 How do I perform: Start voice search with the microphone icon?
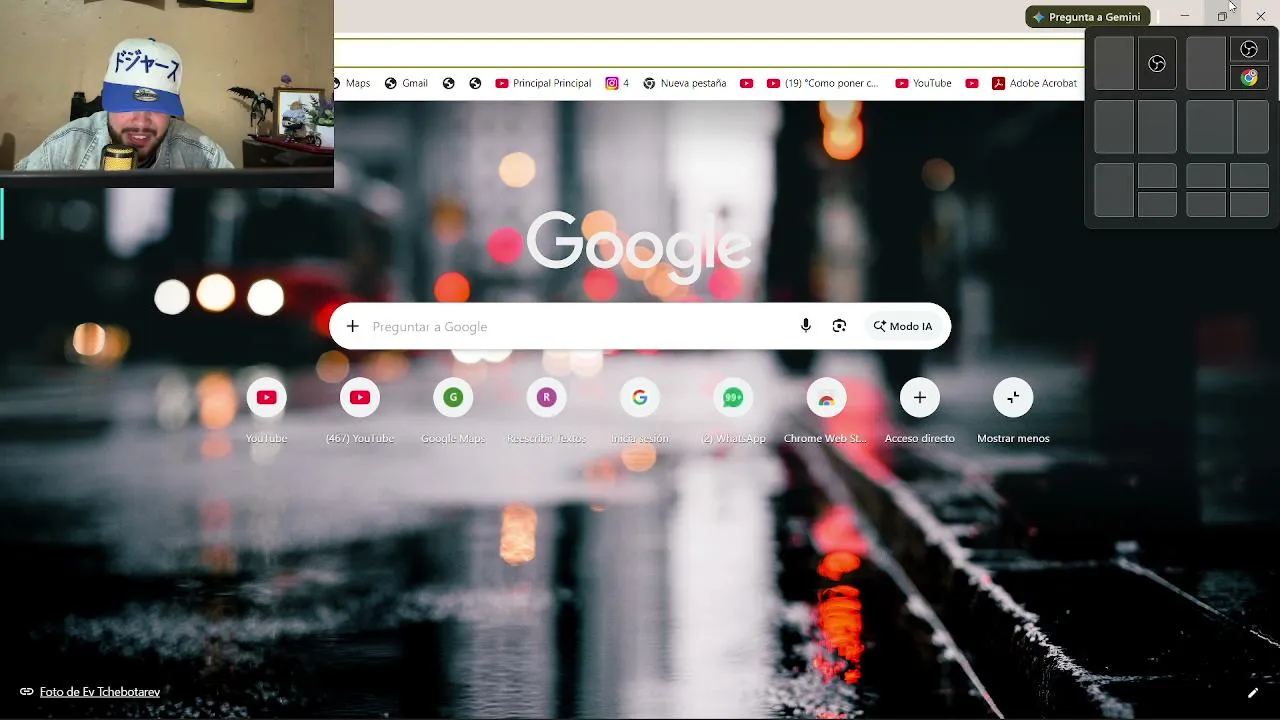click(x=806, y=326)
